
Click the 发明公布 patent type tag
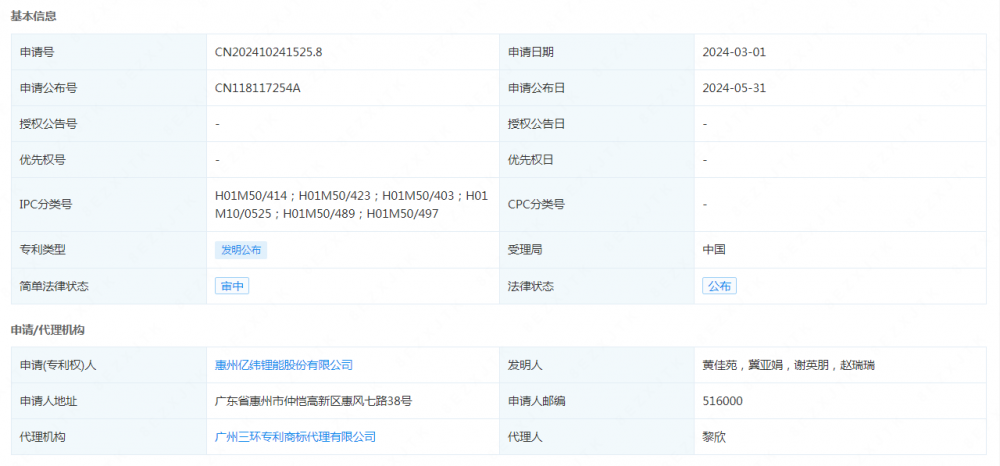click(x=241, y=251)
